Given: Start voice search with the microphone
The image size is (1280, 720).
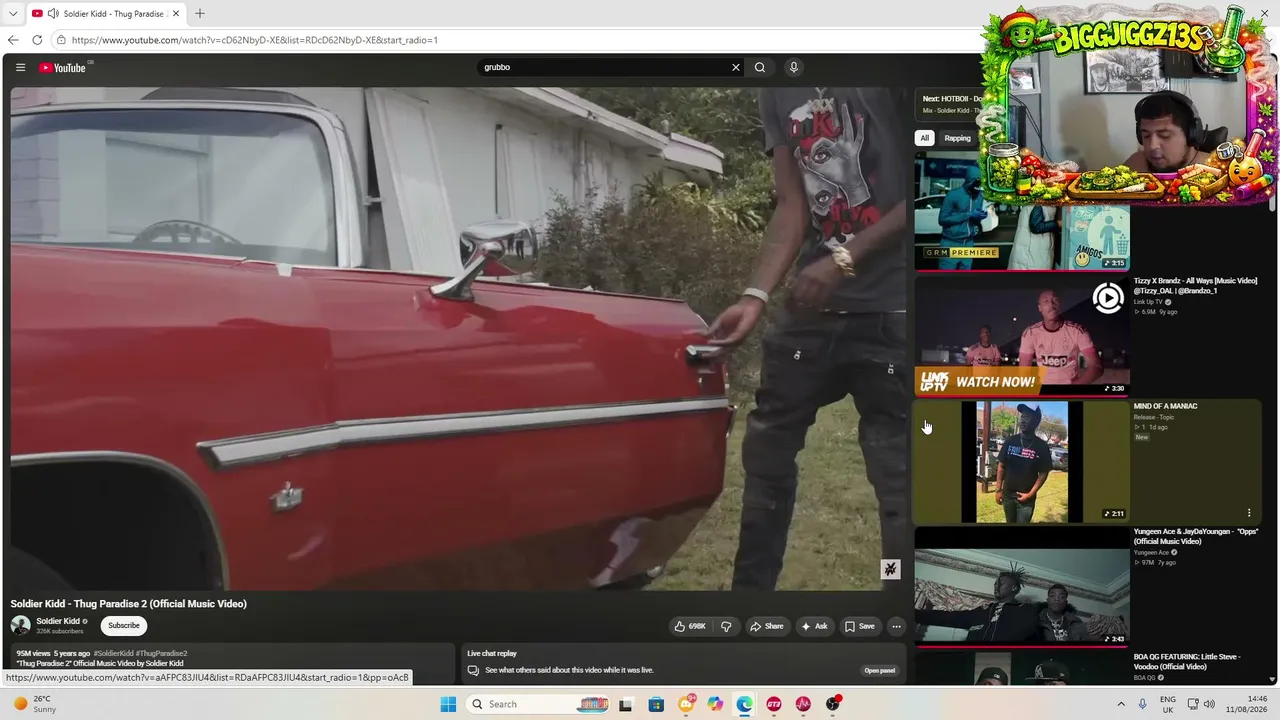Looking at the screenshot, I should 794,68.
